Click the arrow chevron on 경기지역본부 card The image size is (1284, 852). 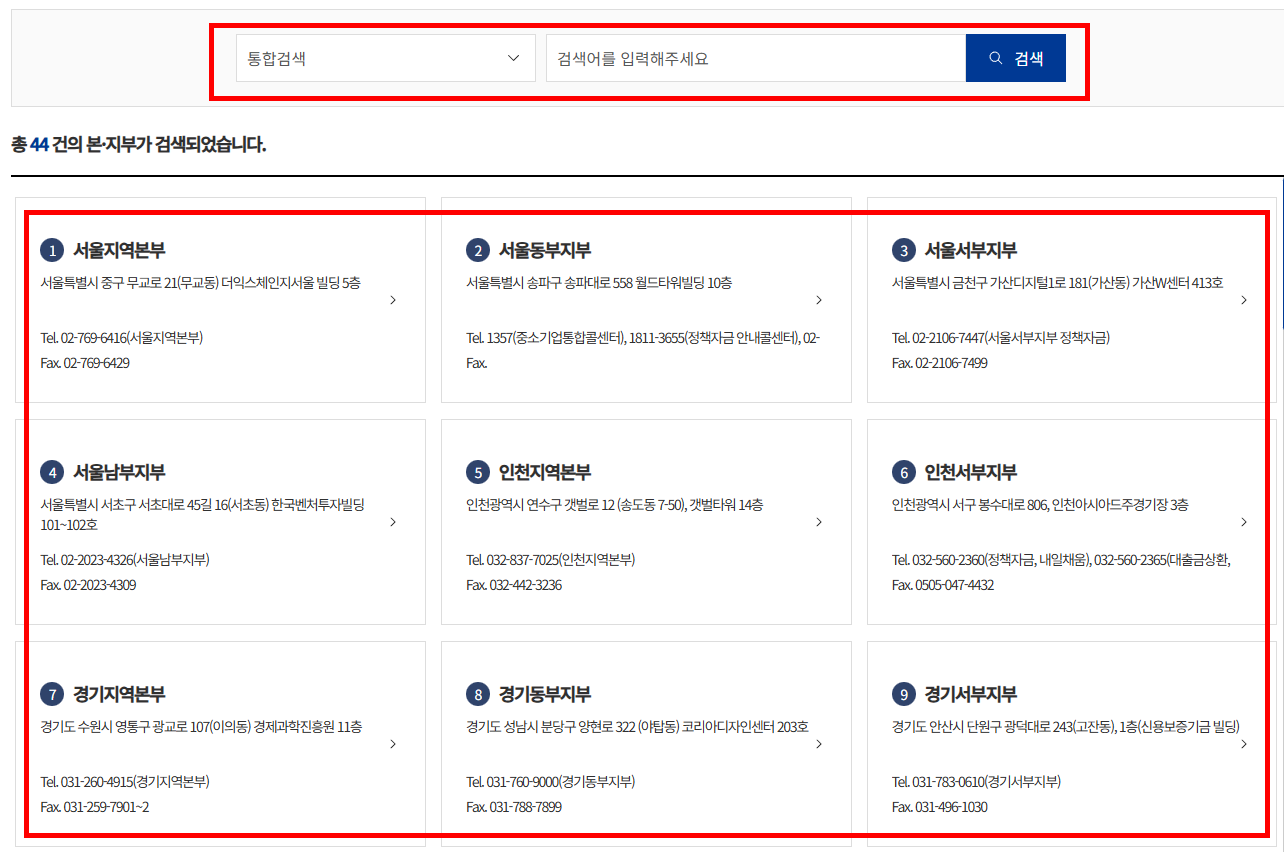point(393,744)
